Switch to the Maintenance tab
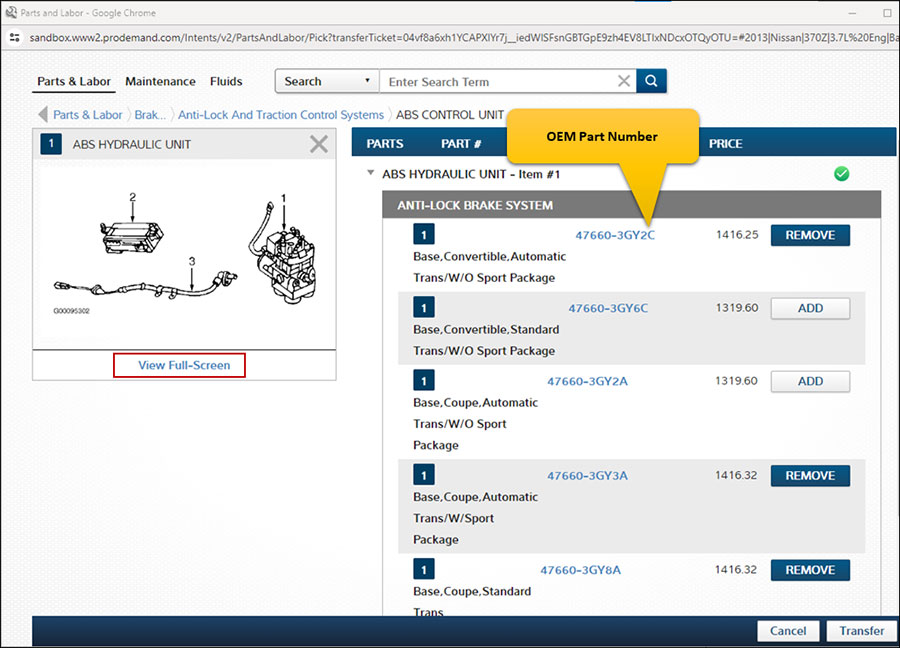Image resolution: width=900 pixels, height=648 pixels. (x=160, y=82)
